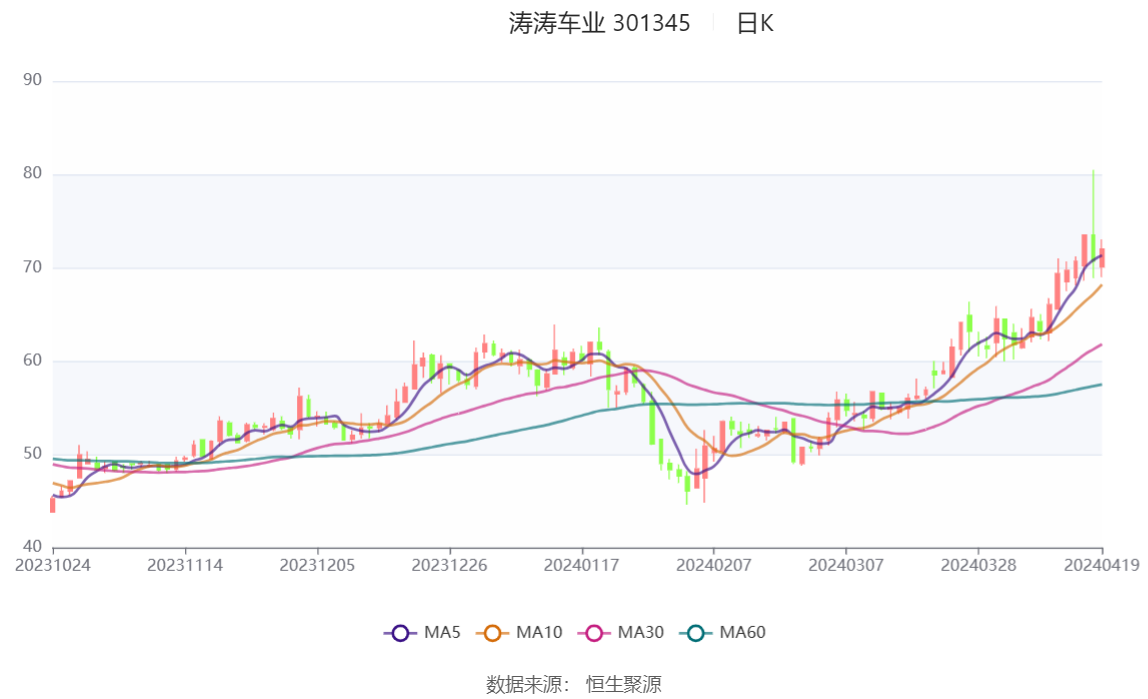The height and width of the screenshot is (699, 1148).
Task: Select the 20231205 date axis label
Action: click(x=317, y=566)
